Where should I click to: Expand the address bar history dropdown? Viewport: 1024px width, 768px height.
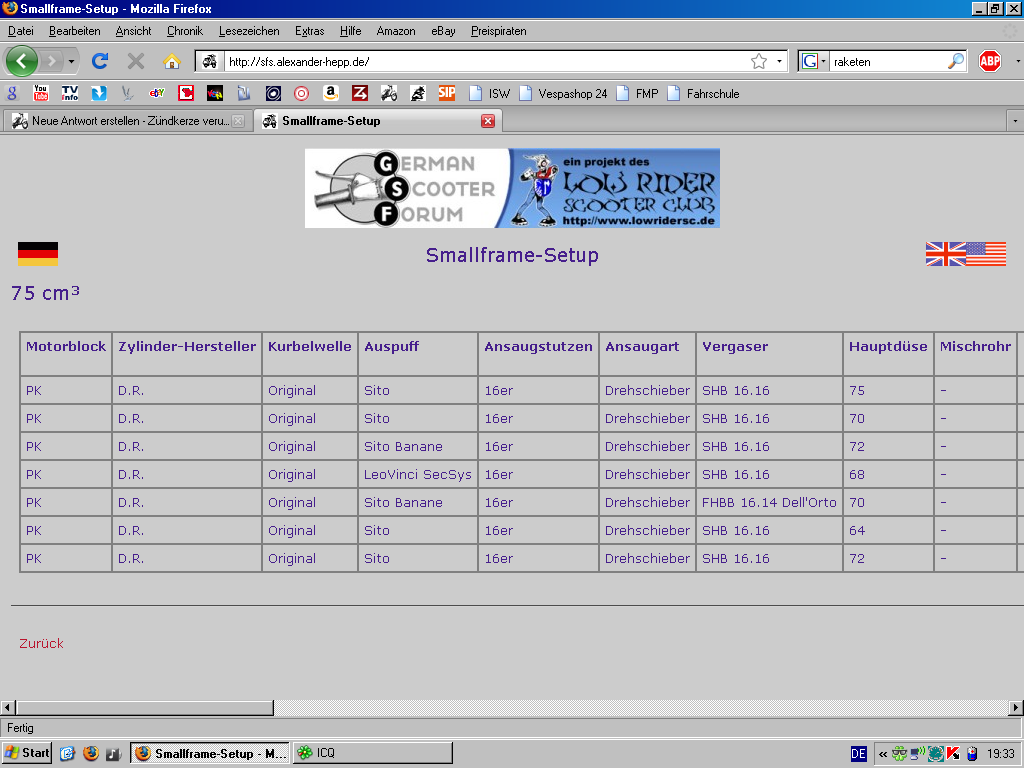(x=779, y=61)
